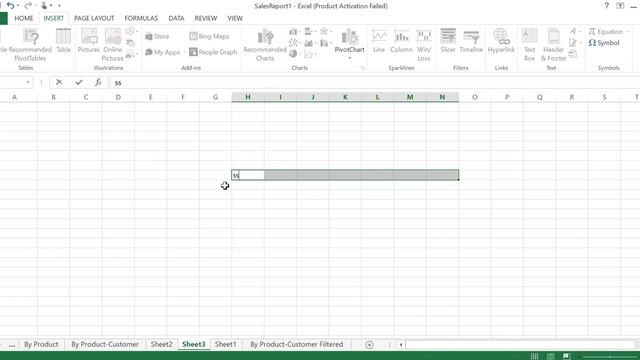Insert a Line sparkline
The width and height of the screenshot is (640, 360).
tap(379, 41)
